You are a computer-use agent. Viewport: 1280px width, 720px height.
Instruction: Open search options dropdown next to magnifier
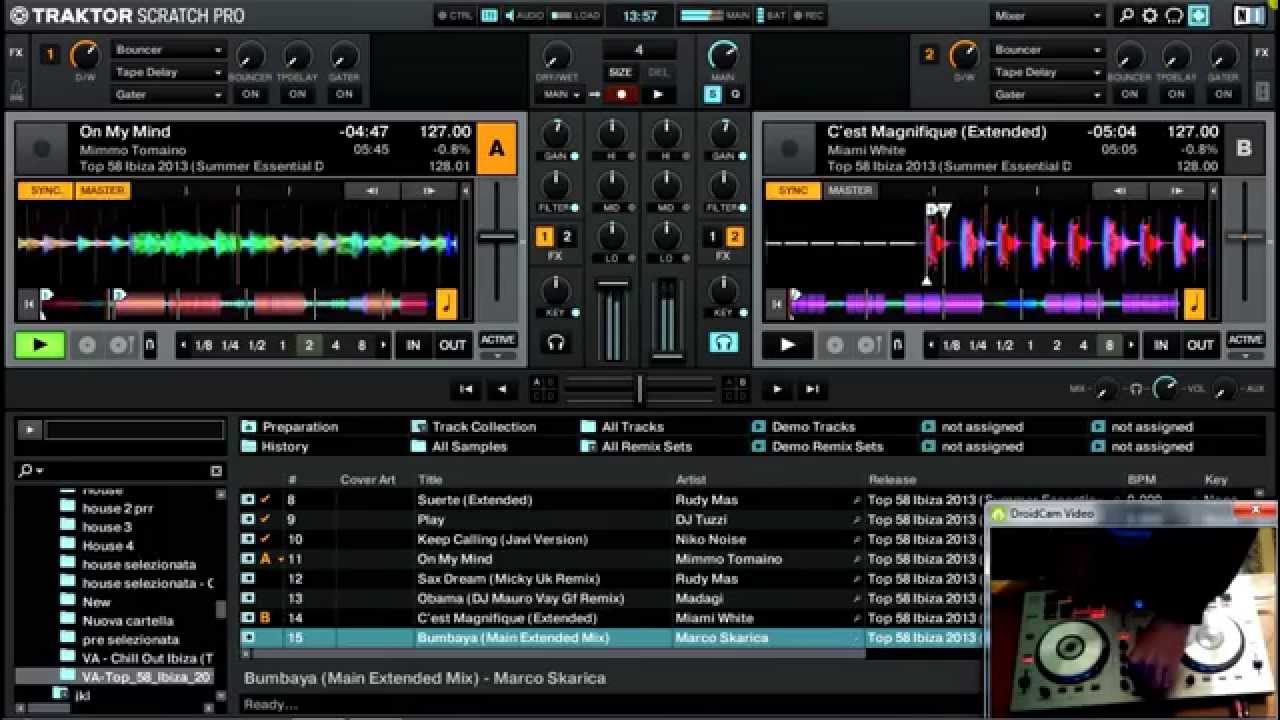[40, 470]
